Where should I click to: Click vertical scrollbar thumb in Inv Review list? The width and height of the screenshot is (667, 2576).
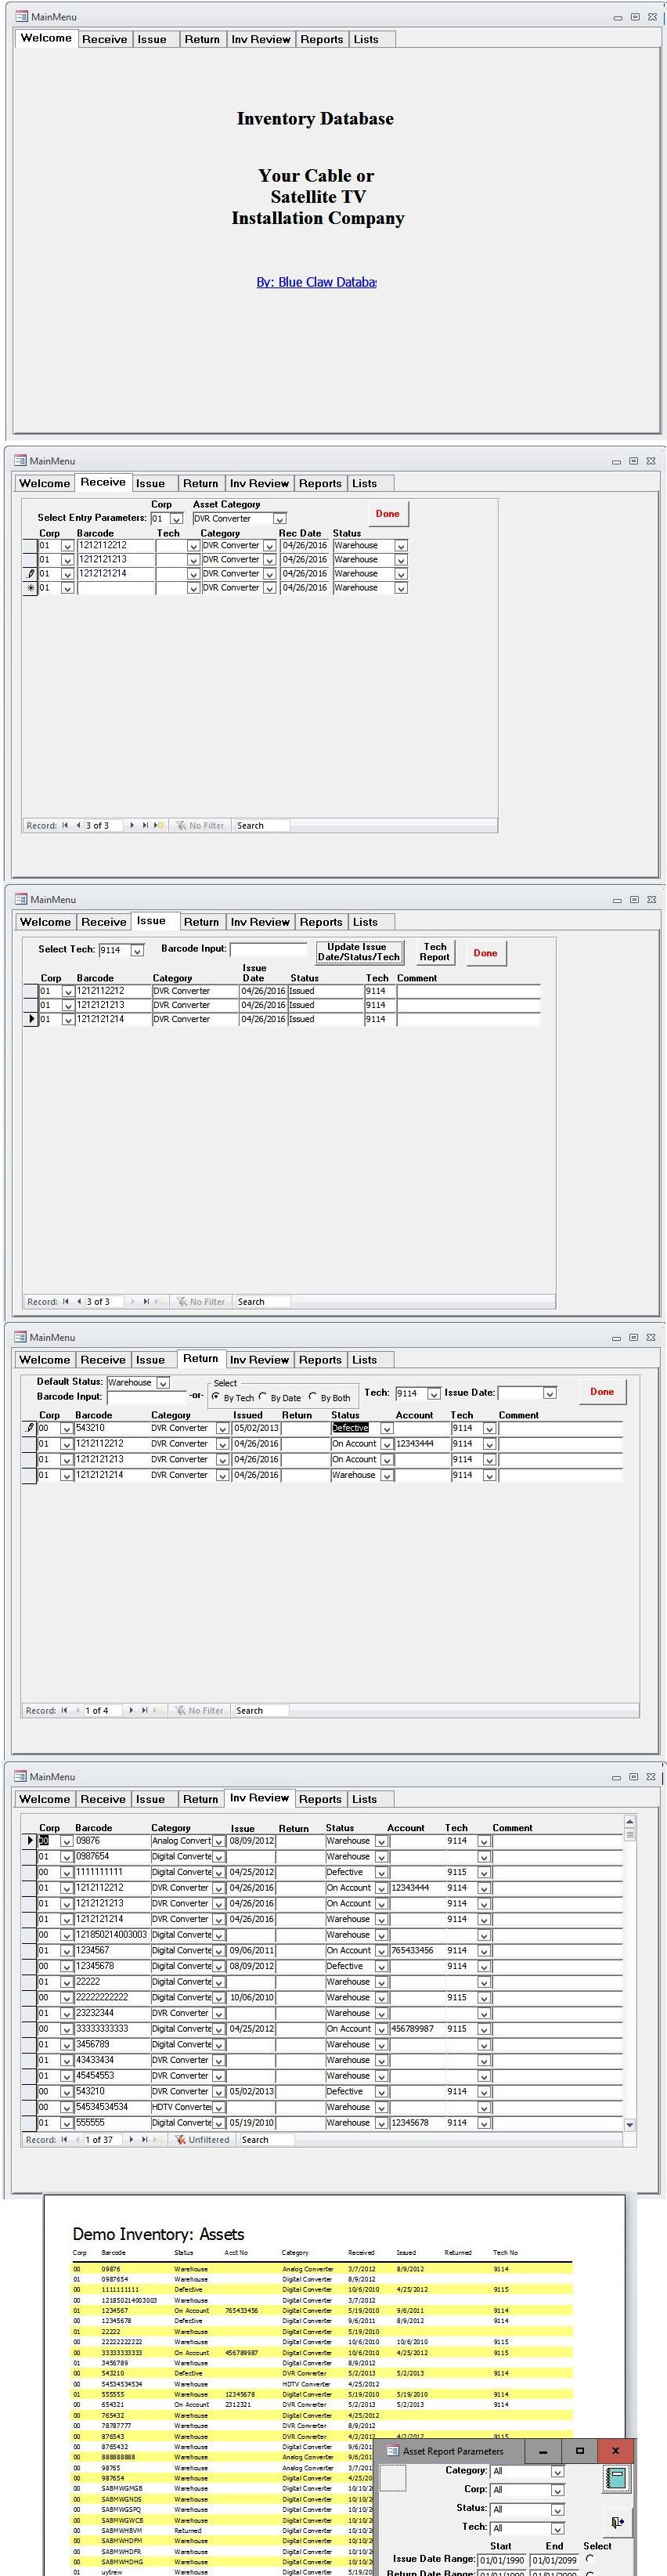tap(629, 1834)
